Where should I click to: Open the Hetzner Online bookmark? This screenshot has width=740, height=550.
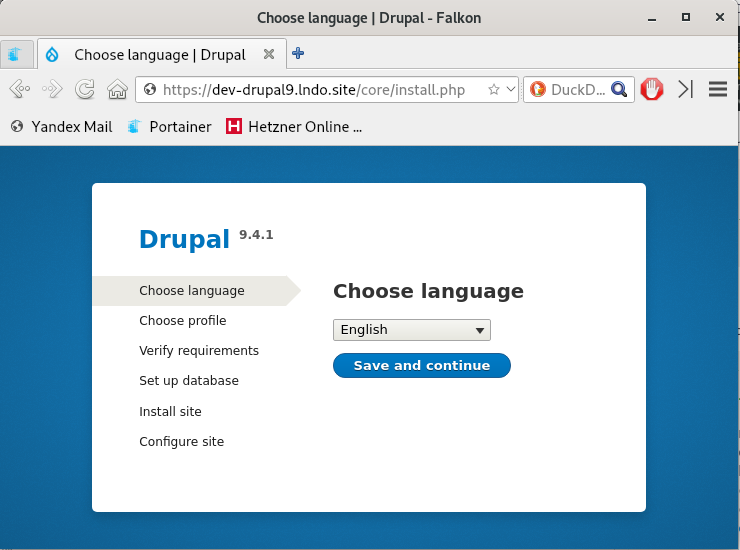tap(294, 127)
